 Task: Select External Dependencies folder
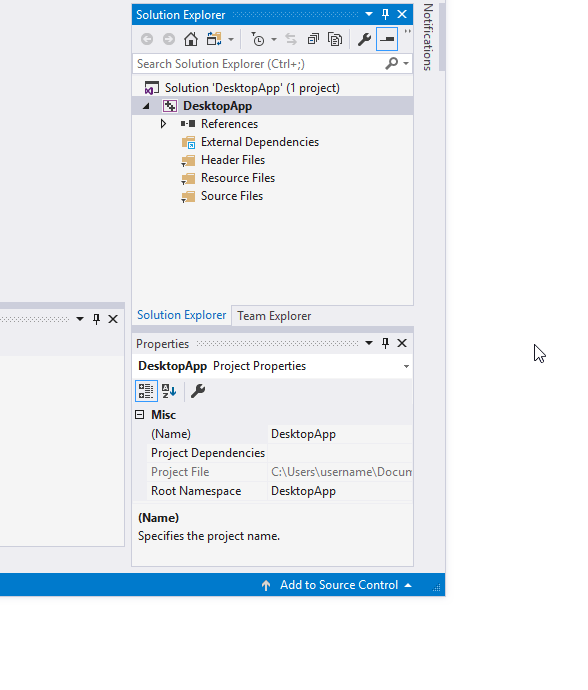[260, 142]
